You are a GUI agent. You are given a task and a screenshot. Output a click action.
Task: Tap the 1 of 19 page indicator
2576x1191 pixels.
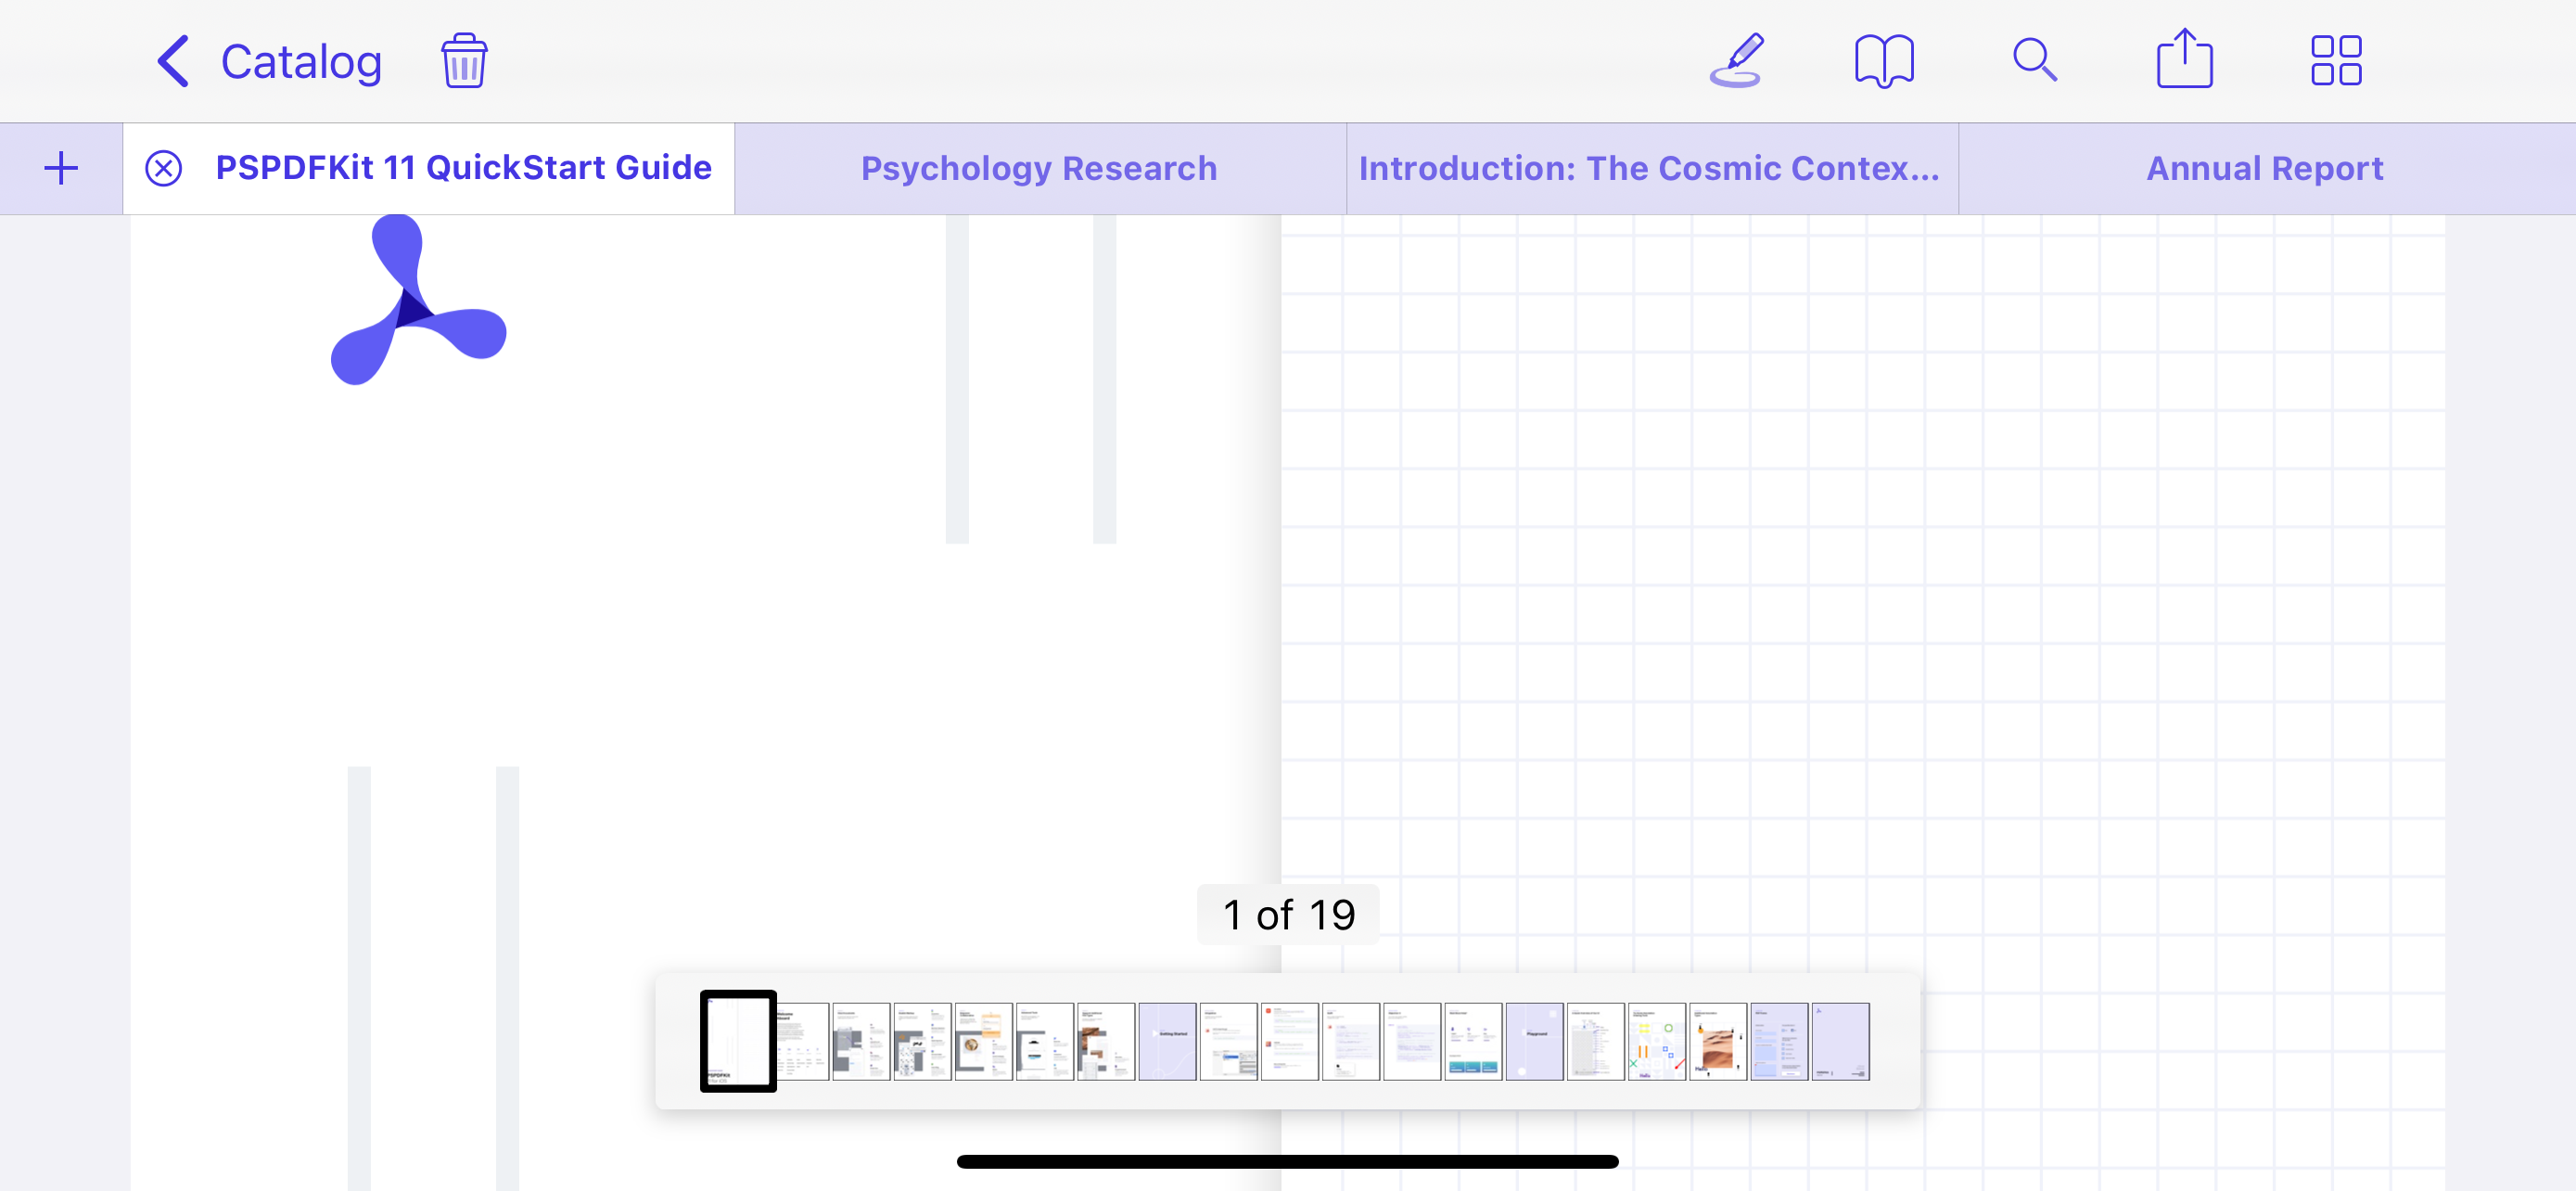tap(1288, 913)
